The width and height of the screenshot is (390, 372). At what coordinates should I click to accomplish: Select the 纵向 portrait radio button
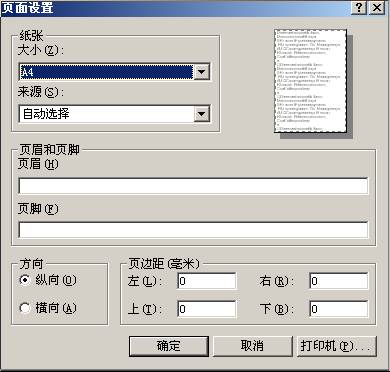(25, 280)
